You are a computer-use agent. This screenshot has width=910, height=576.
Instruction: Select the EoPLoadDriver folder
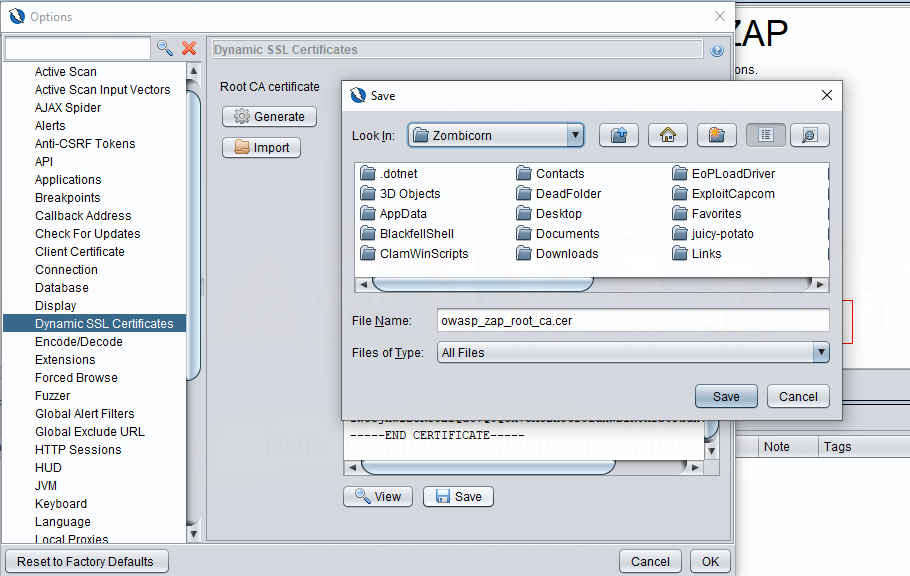tap(724, 174)
